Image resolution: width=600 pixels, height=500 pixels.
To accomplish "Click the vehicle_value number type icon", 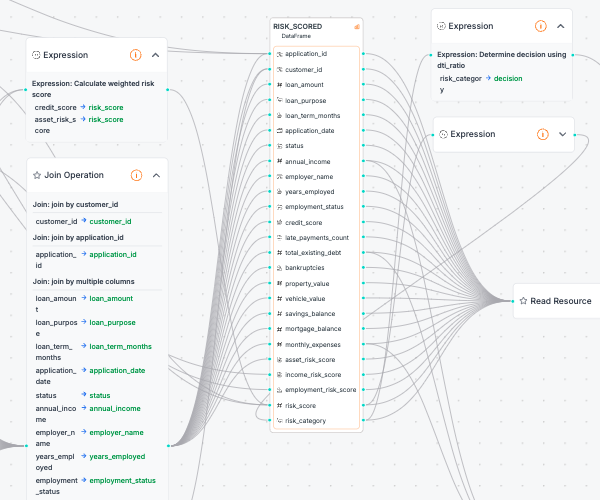I will [279, 298].
